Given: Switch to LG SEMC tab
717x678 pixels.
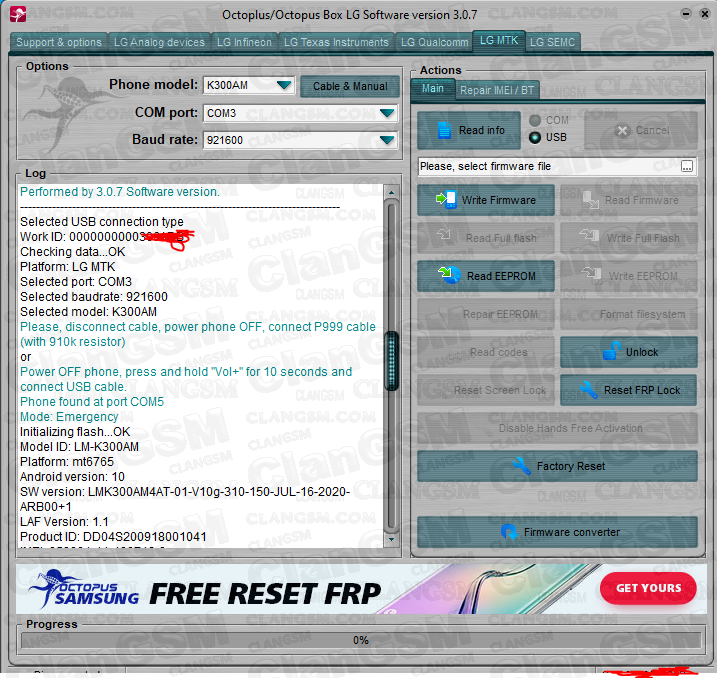Looking at the screenshot, I should (552, 42).
